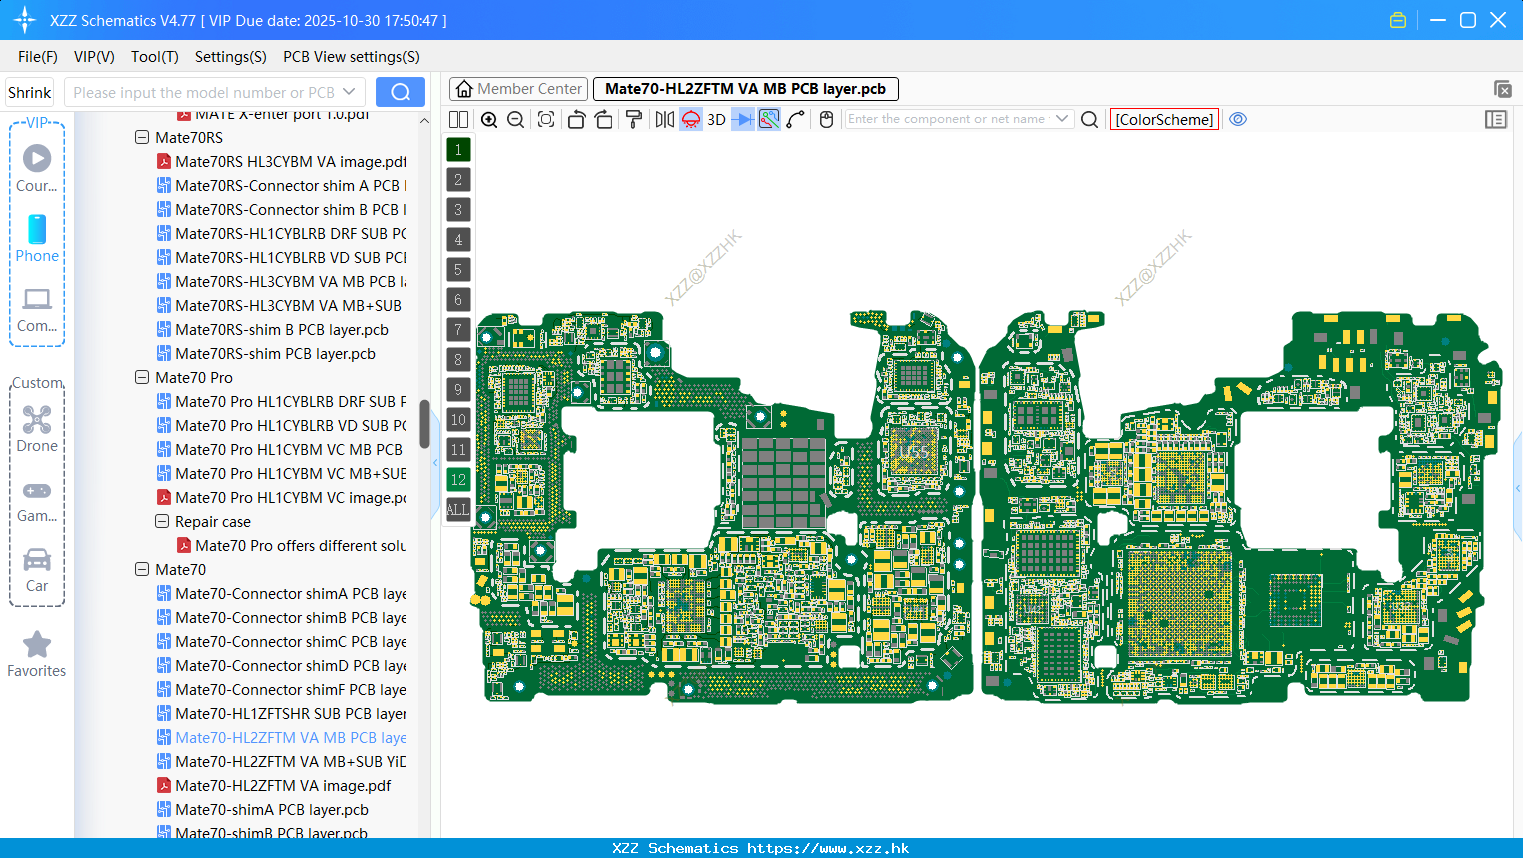Fit the board to the window
The width and height of the screenshot is (1523, 858).
(x=546, y=119)
